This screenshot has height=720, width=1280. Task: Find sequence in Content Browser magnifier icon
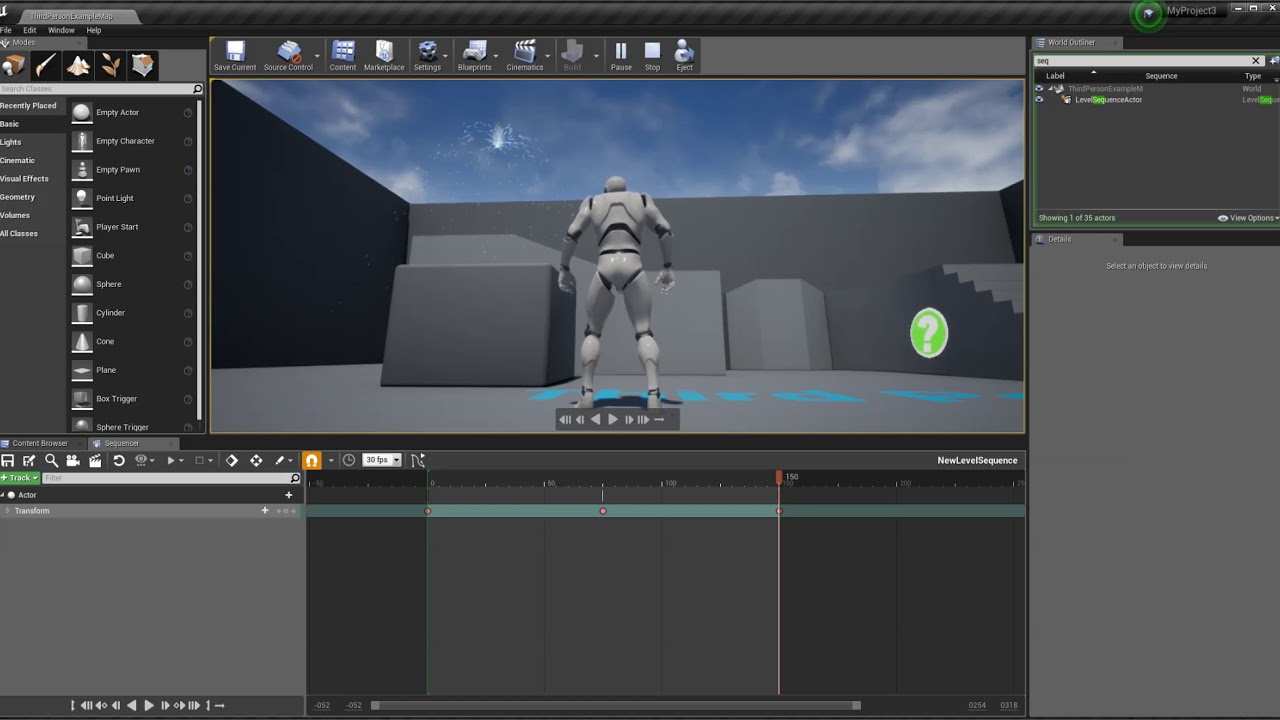click(51, 460)
